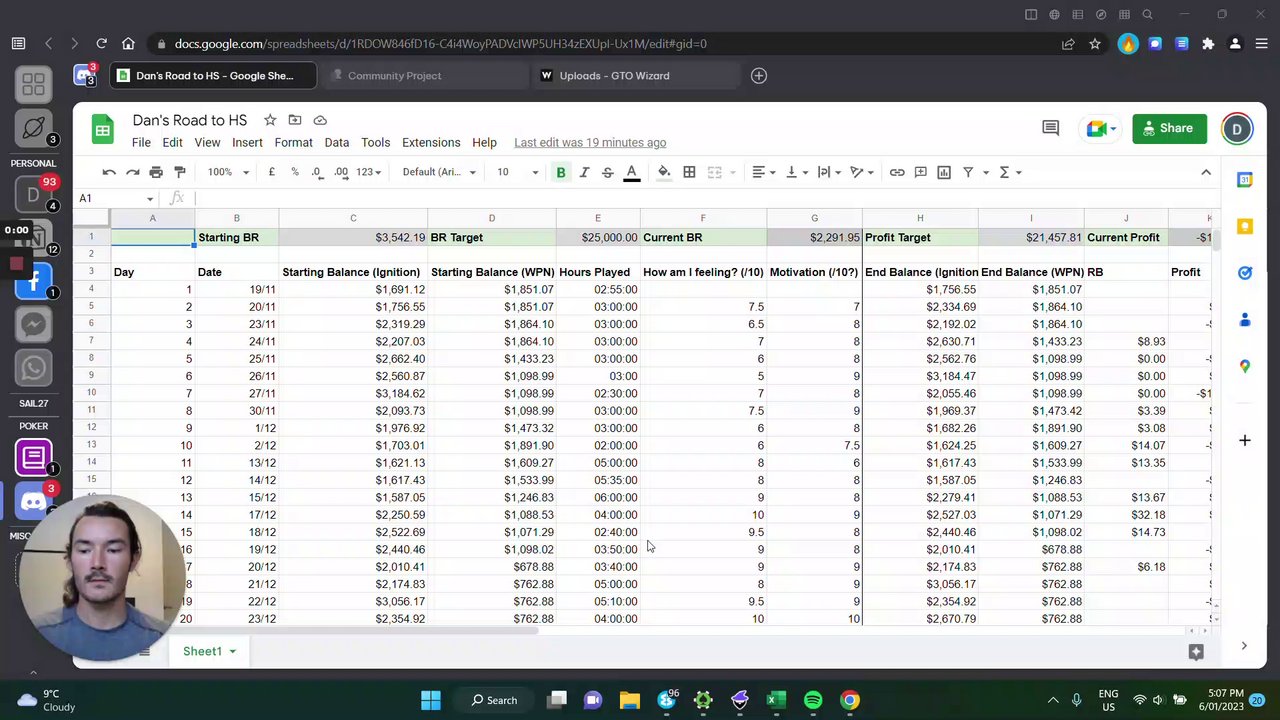This screenshot has height=720, width=1280.
Task: Open the font size 10 dropdown
Action: pos(517,172)
